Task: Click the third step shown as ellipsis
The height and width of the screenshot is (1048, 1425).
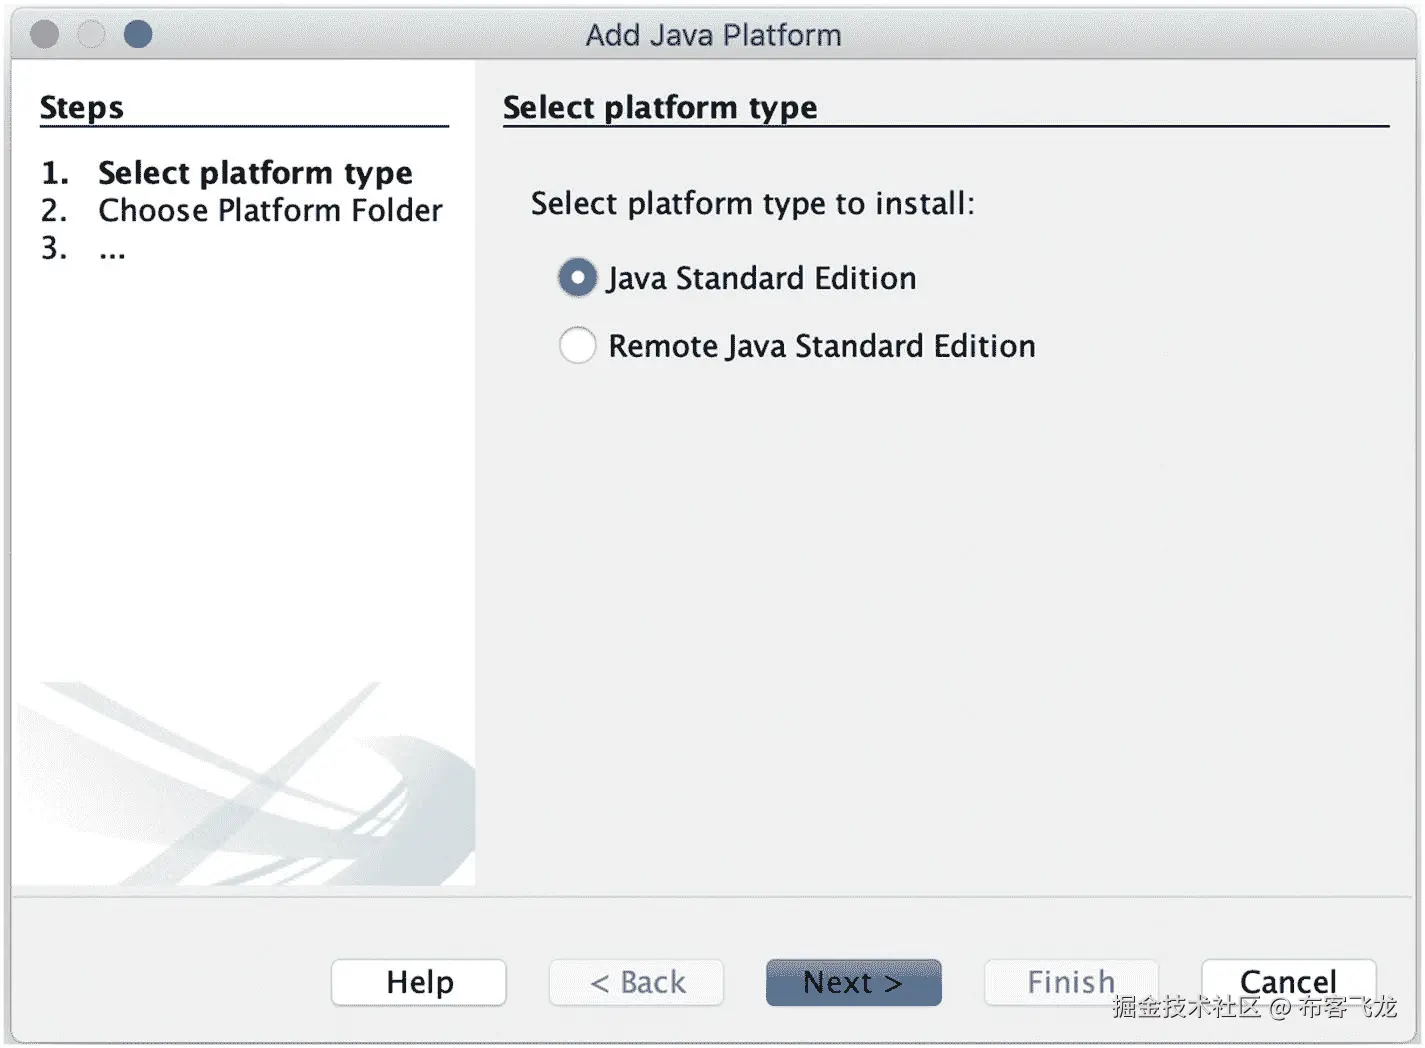Action: point(112,249)
